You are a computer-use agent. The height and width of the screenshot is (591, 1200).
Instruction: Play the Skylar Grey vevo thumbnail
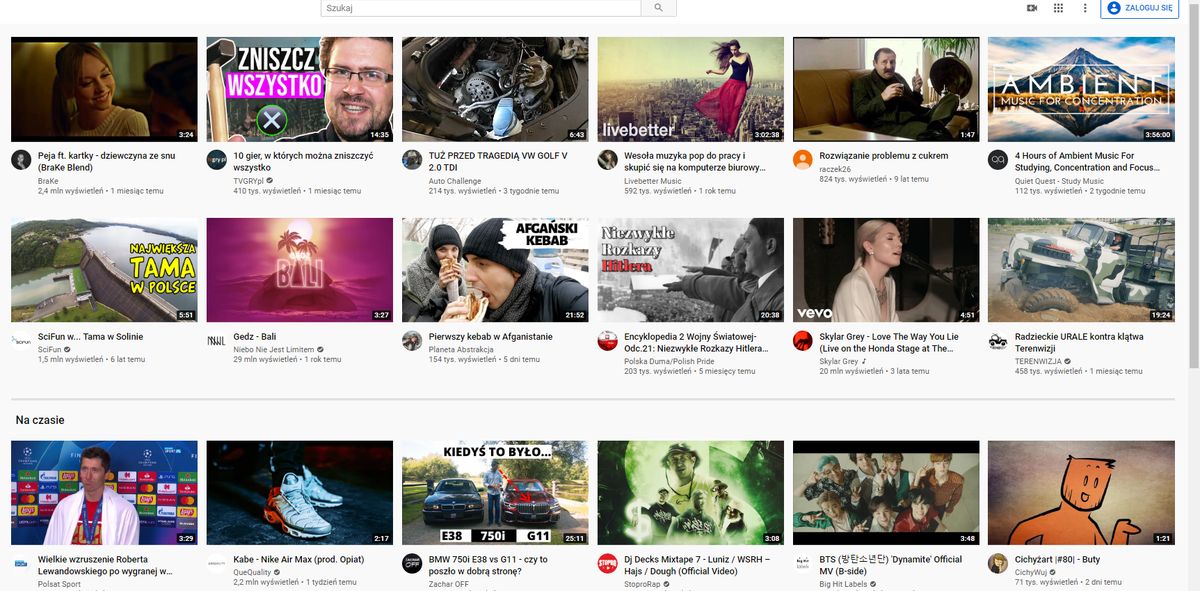pyautogui.click(x=886, y=270)
